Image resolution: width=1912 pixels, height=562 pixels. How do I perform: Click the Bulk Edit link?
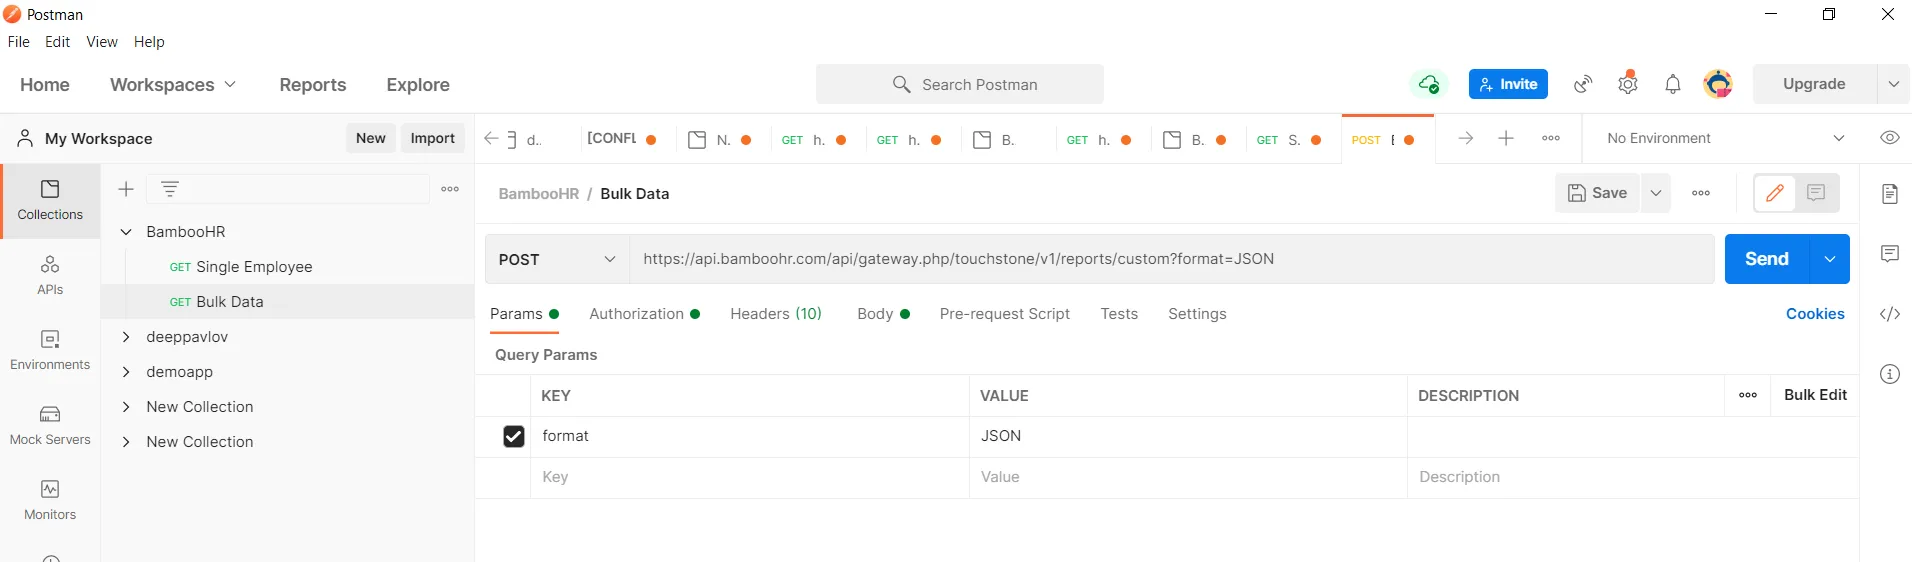[x=1815, y=395]
